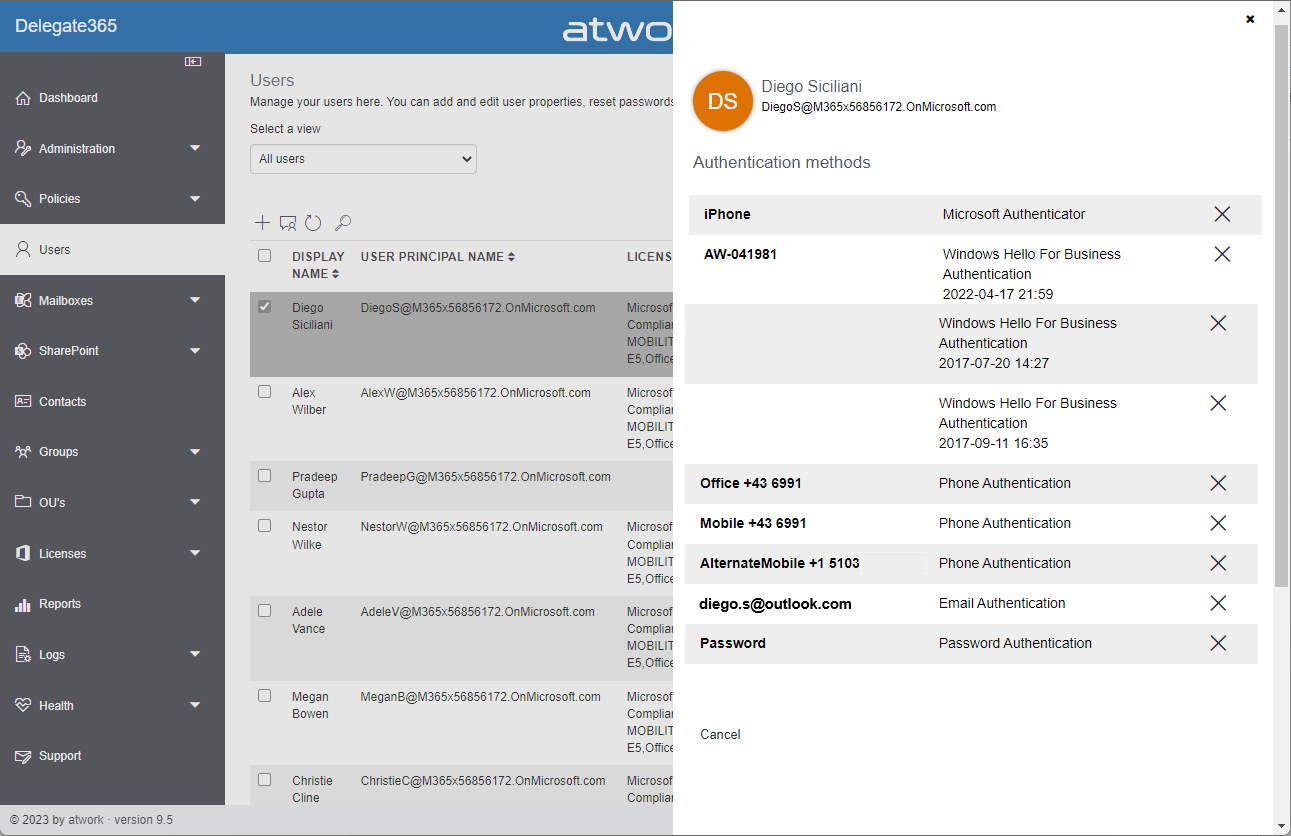Expand the Administration menu arrow

click(x=195, y=149)
